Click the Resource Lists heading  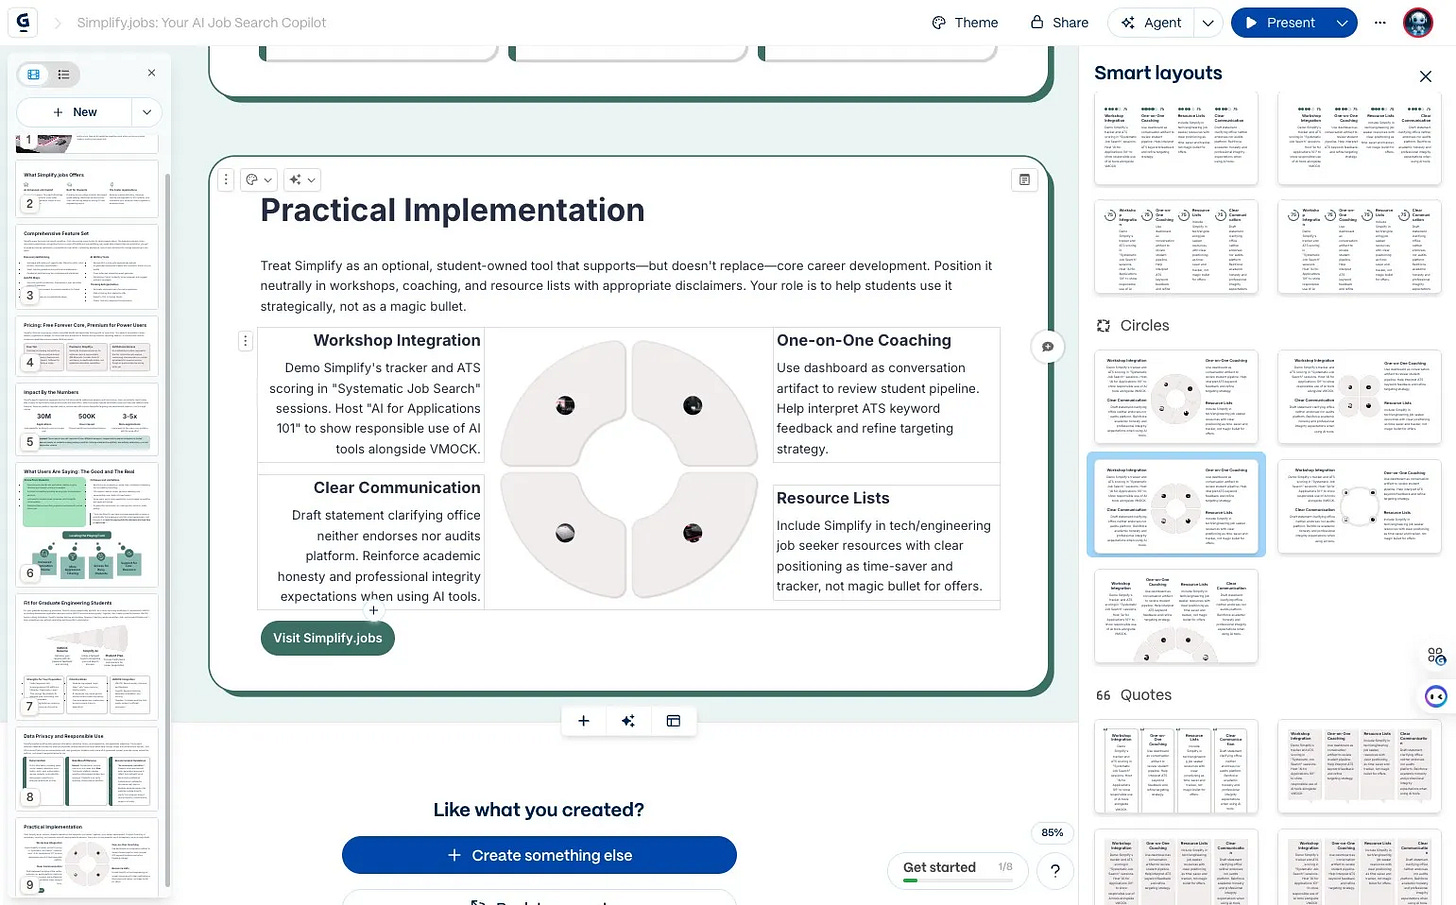coord(833,498)
